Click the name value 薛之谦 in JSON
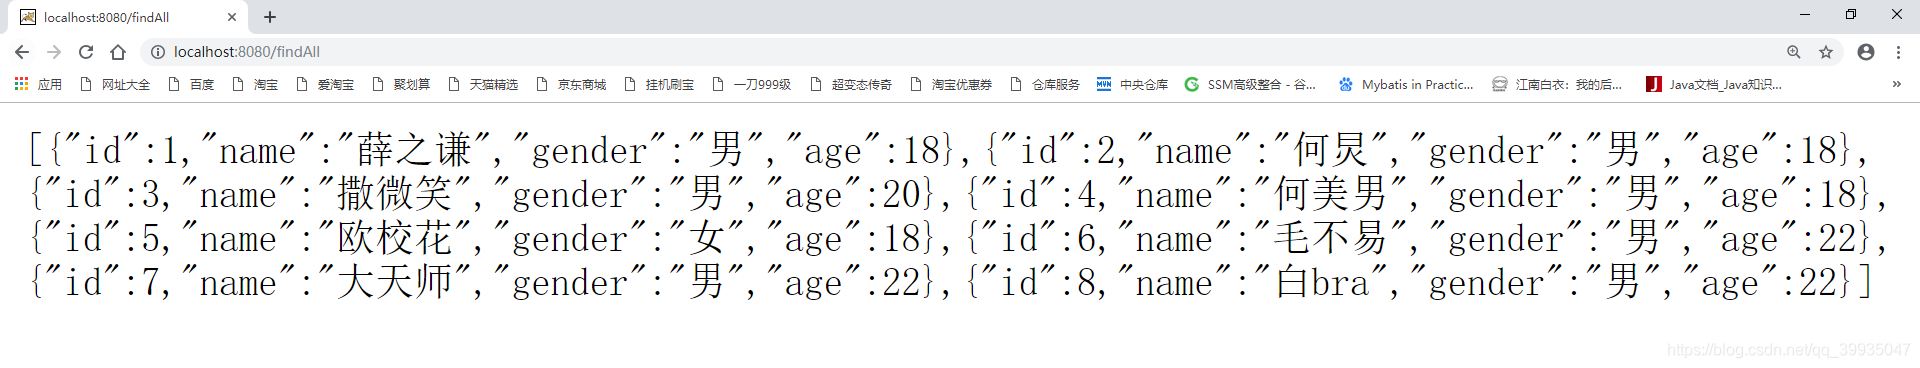 click(414, 151)
